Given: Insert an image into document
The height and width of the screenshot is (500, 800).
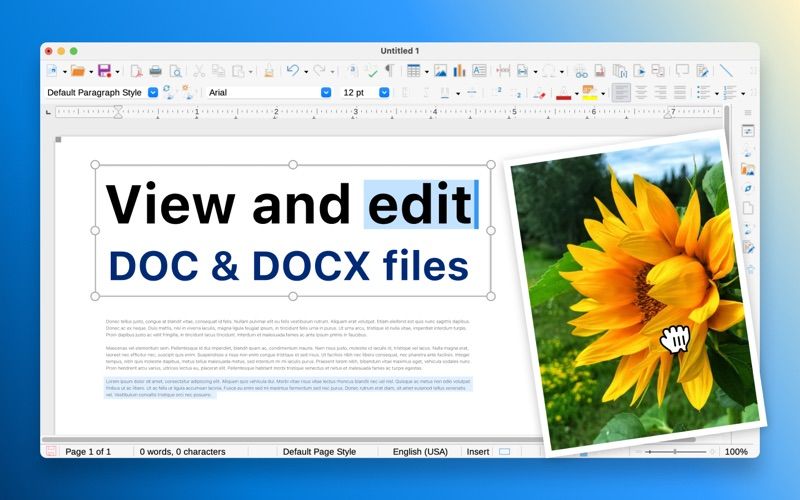Looking at the screenshot, I should pyautogui.click(x=440, y=71).
